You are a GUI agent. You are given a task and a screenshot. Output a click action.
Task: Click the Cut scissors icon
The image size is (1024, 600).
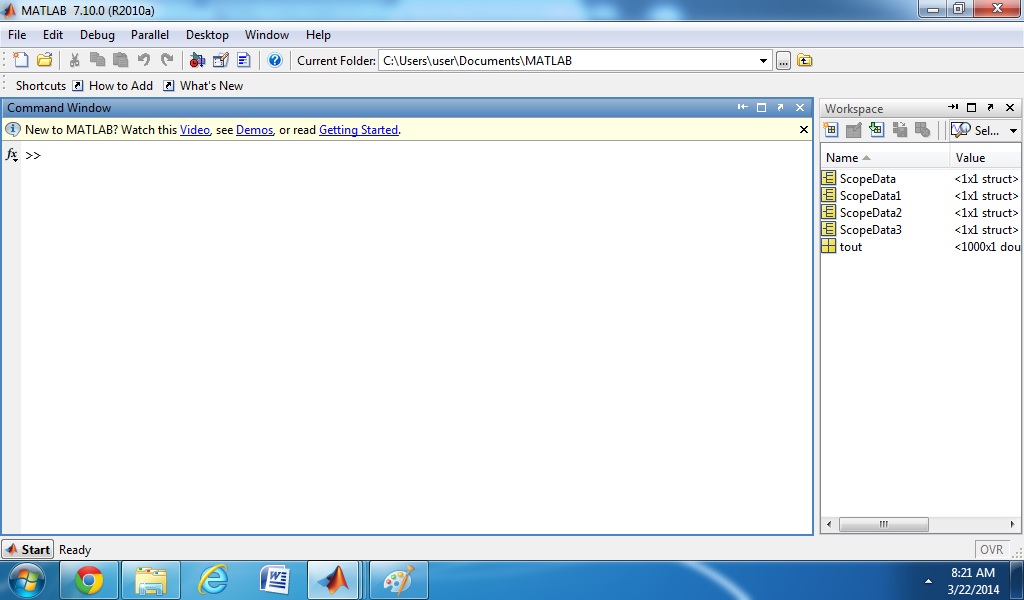click(74, 60)
